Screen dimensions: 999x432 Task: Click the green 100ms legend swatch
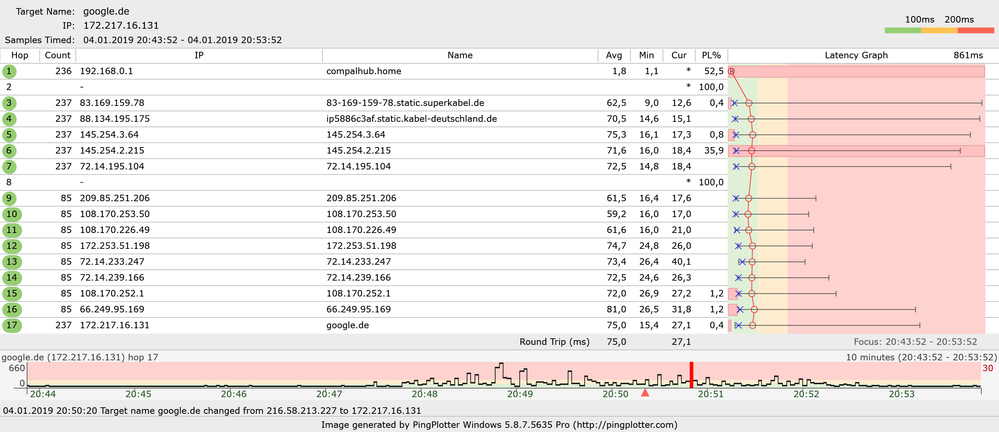tap(902, 31)
